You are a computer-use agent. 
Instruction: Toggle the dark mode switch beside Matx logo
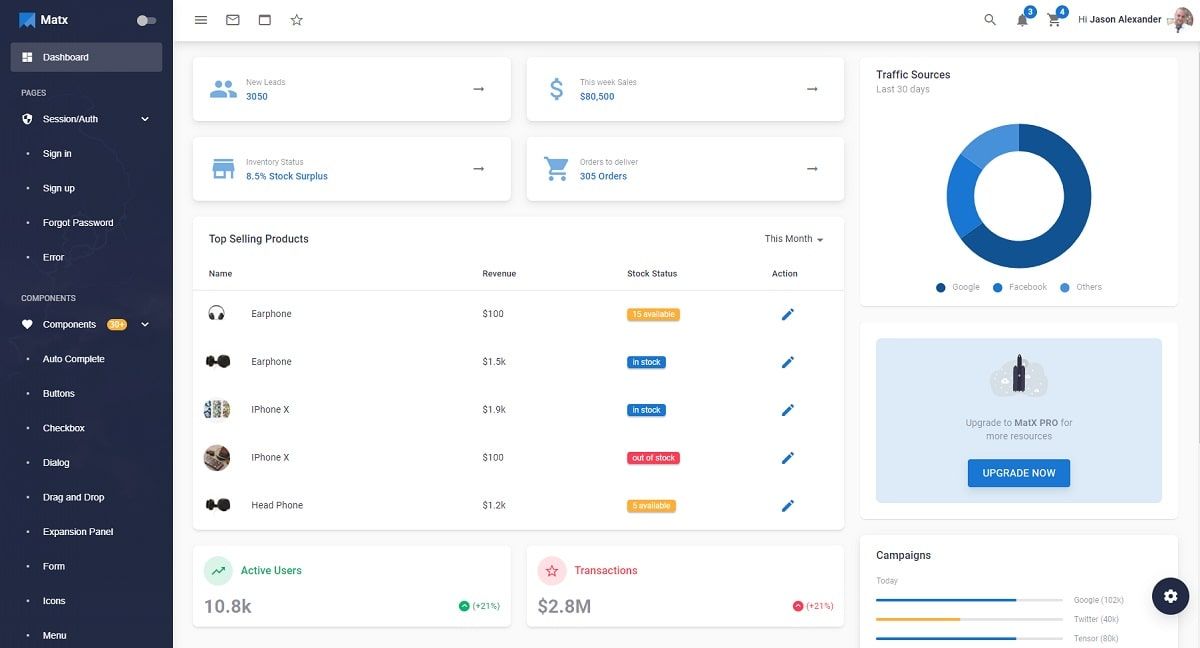(x=143, y=19)
